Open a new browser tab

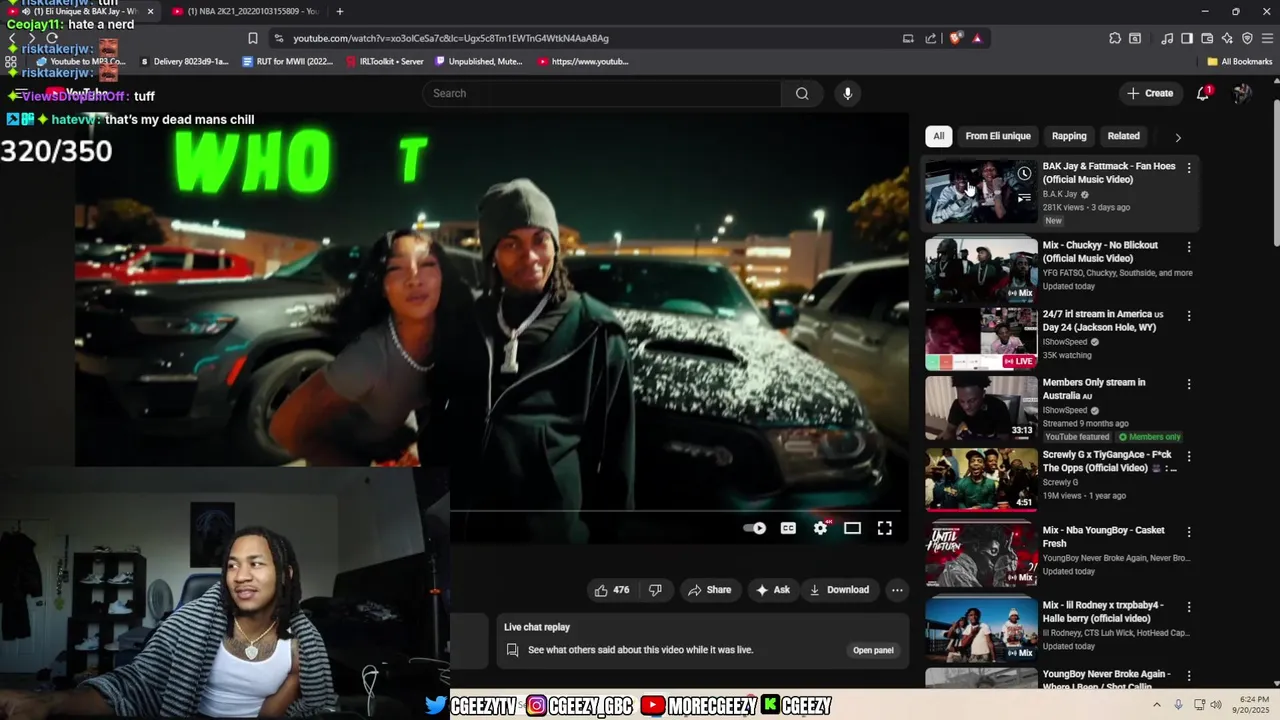[340, 11]
